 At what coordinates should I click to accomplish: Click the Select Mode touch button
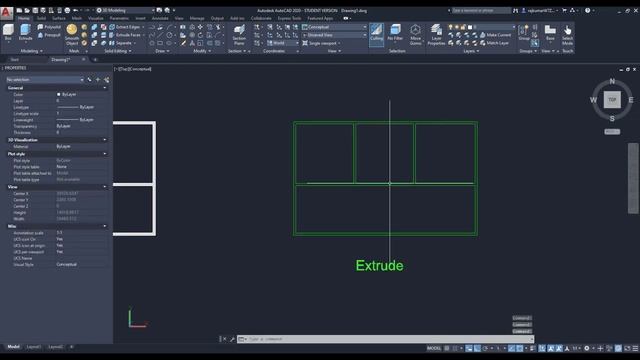click(567, 34)
